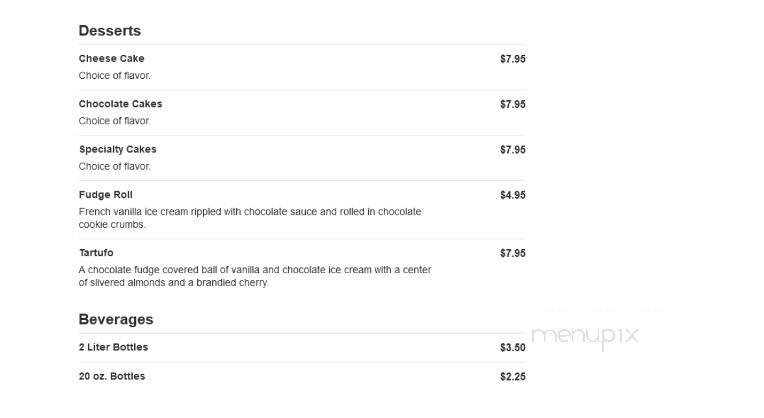Click the Specialty Cakes price
This screenshot has width=764, height=418.
pos(512,150)
